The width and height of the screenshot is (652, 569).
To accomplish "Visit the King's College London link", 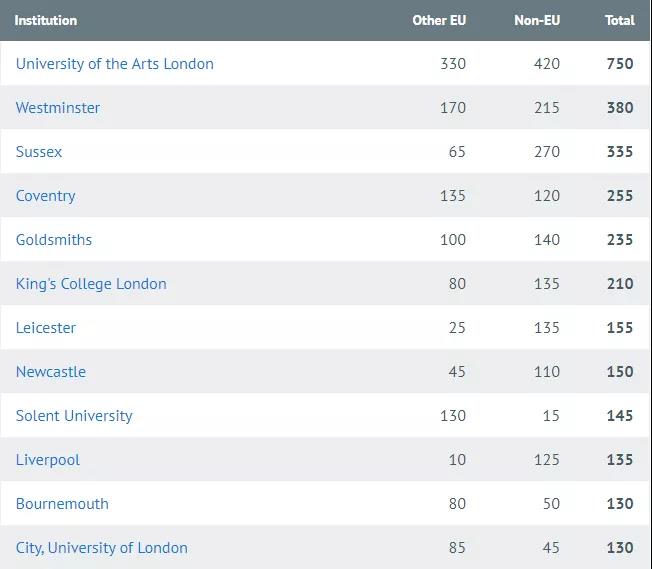I will point(91,284).
